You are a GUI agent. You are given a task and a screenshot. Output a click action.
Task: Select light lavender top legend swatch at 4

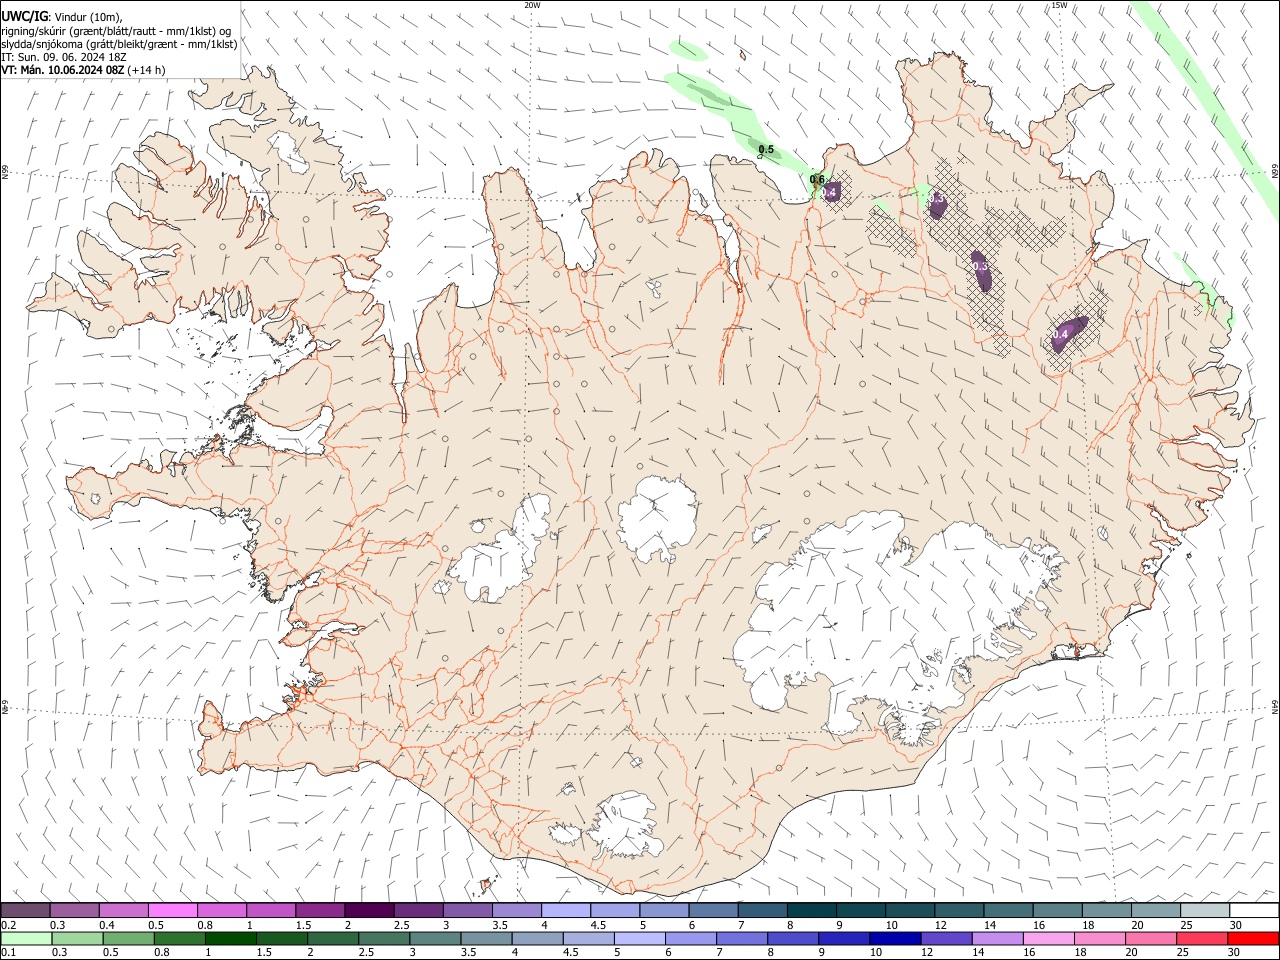pyautogui.click(x=565, y=911)
